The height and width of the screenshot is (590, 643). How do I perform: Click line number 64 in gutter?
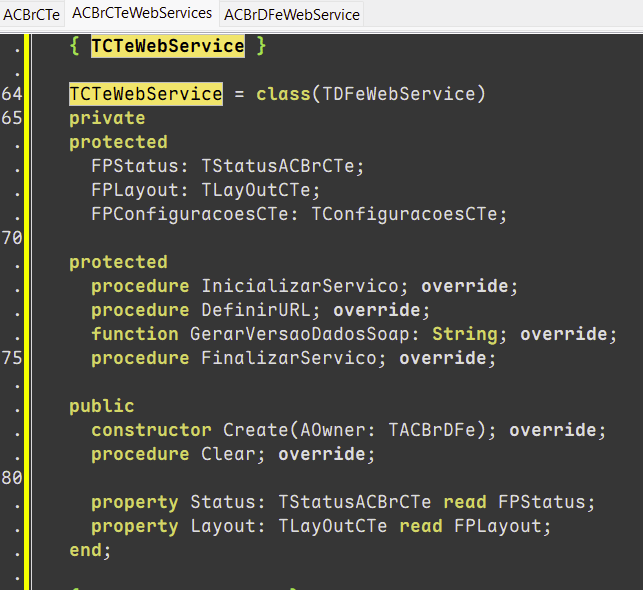point(11,94)
